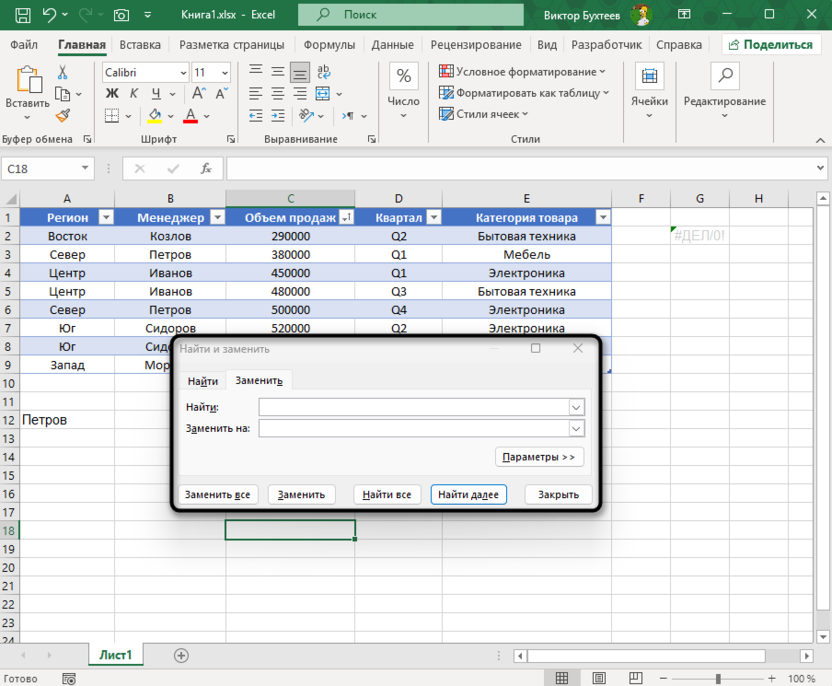This screenshot has width=832, height=686.
Task: Open the Cells (Ячейки) group icon
Action: (649, 78)
